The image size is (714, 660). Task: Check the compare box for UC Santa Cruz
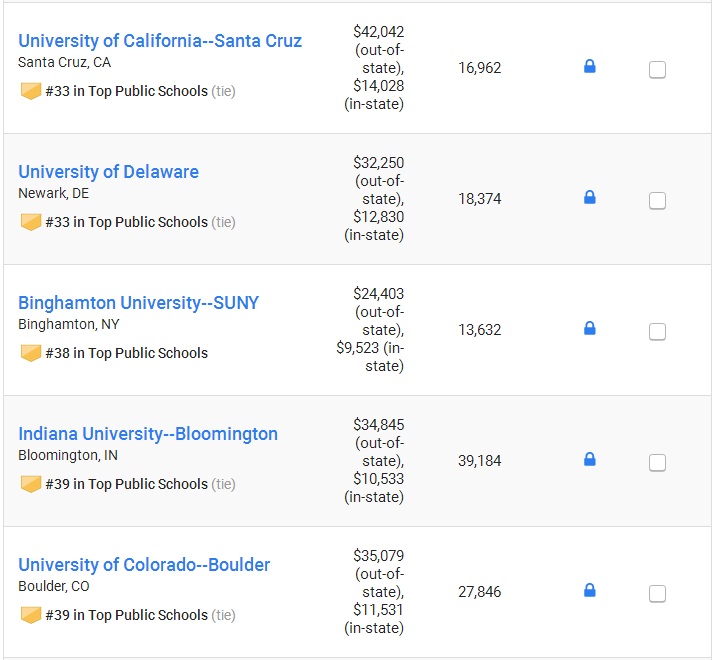(x=657, y=70)
